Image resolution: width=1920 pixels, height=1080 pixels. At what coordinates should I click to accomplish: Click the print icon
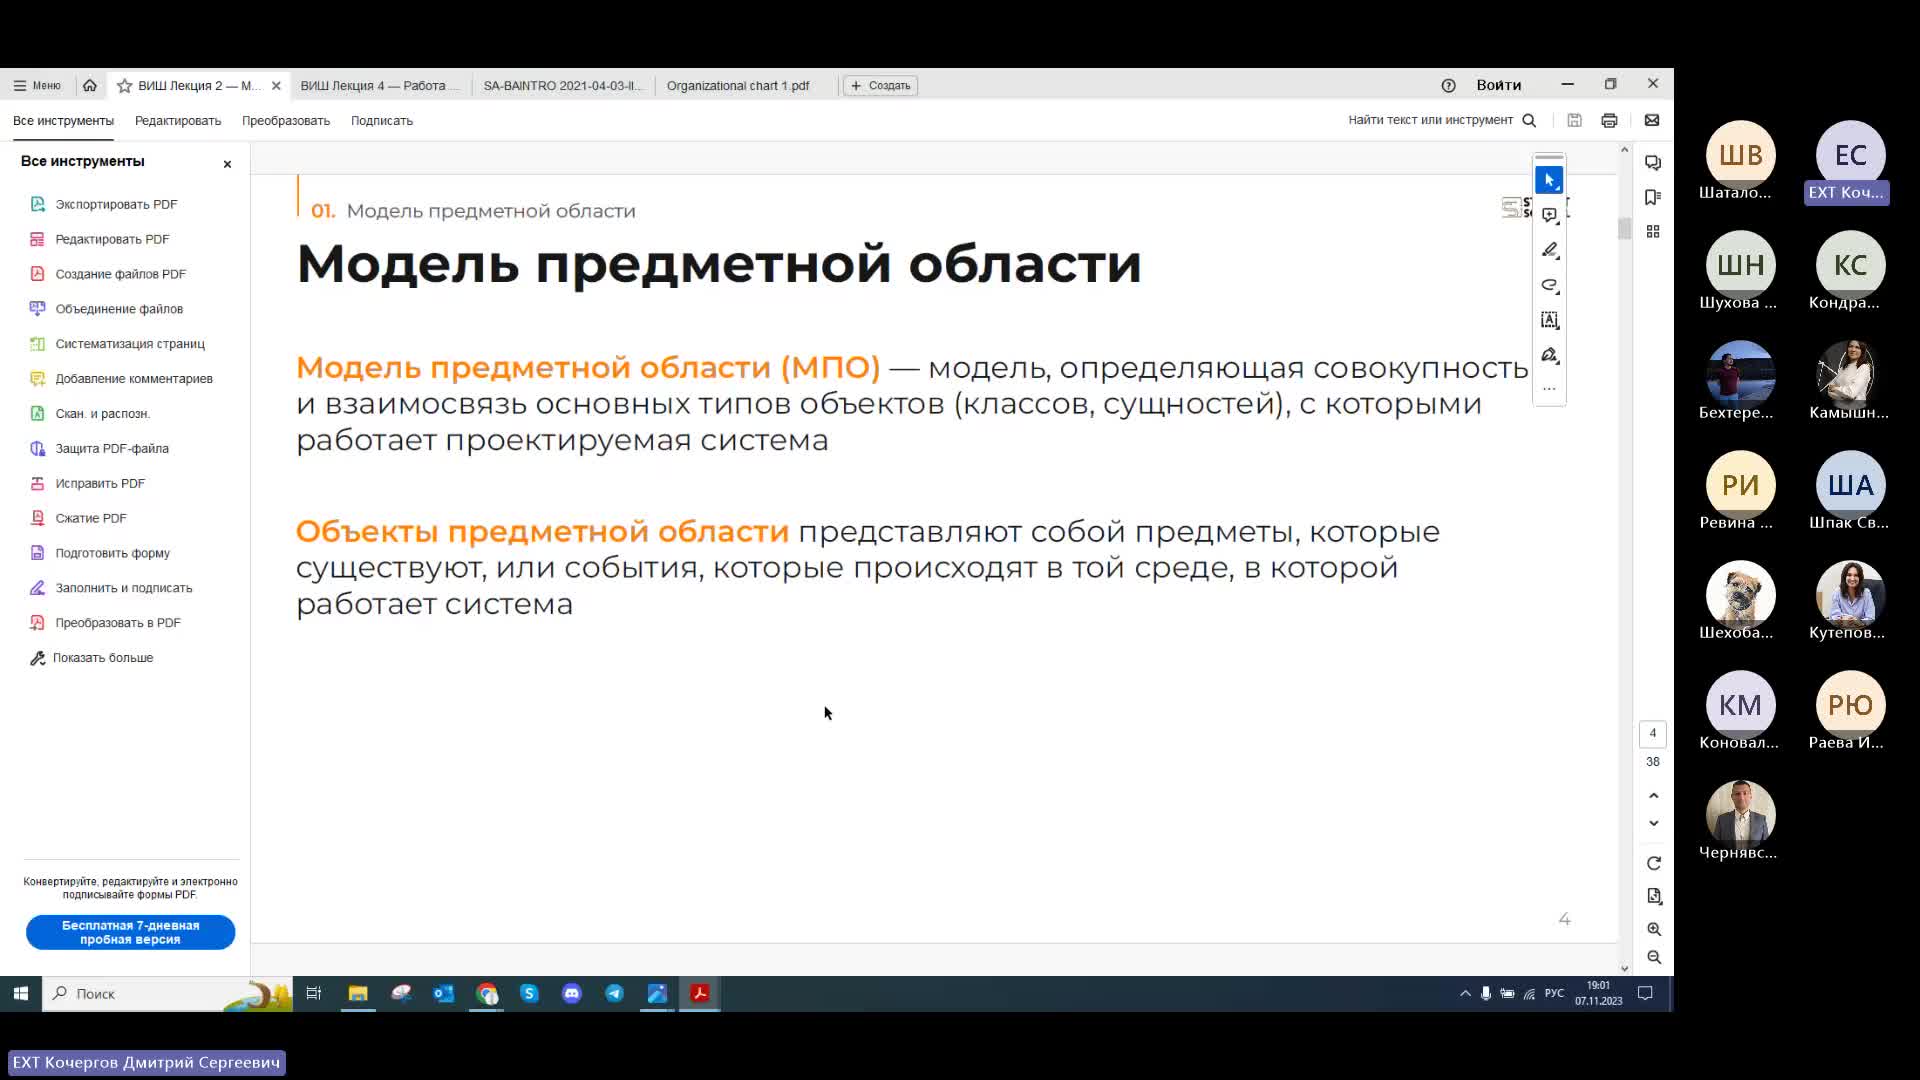tap(1609, 121)
